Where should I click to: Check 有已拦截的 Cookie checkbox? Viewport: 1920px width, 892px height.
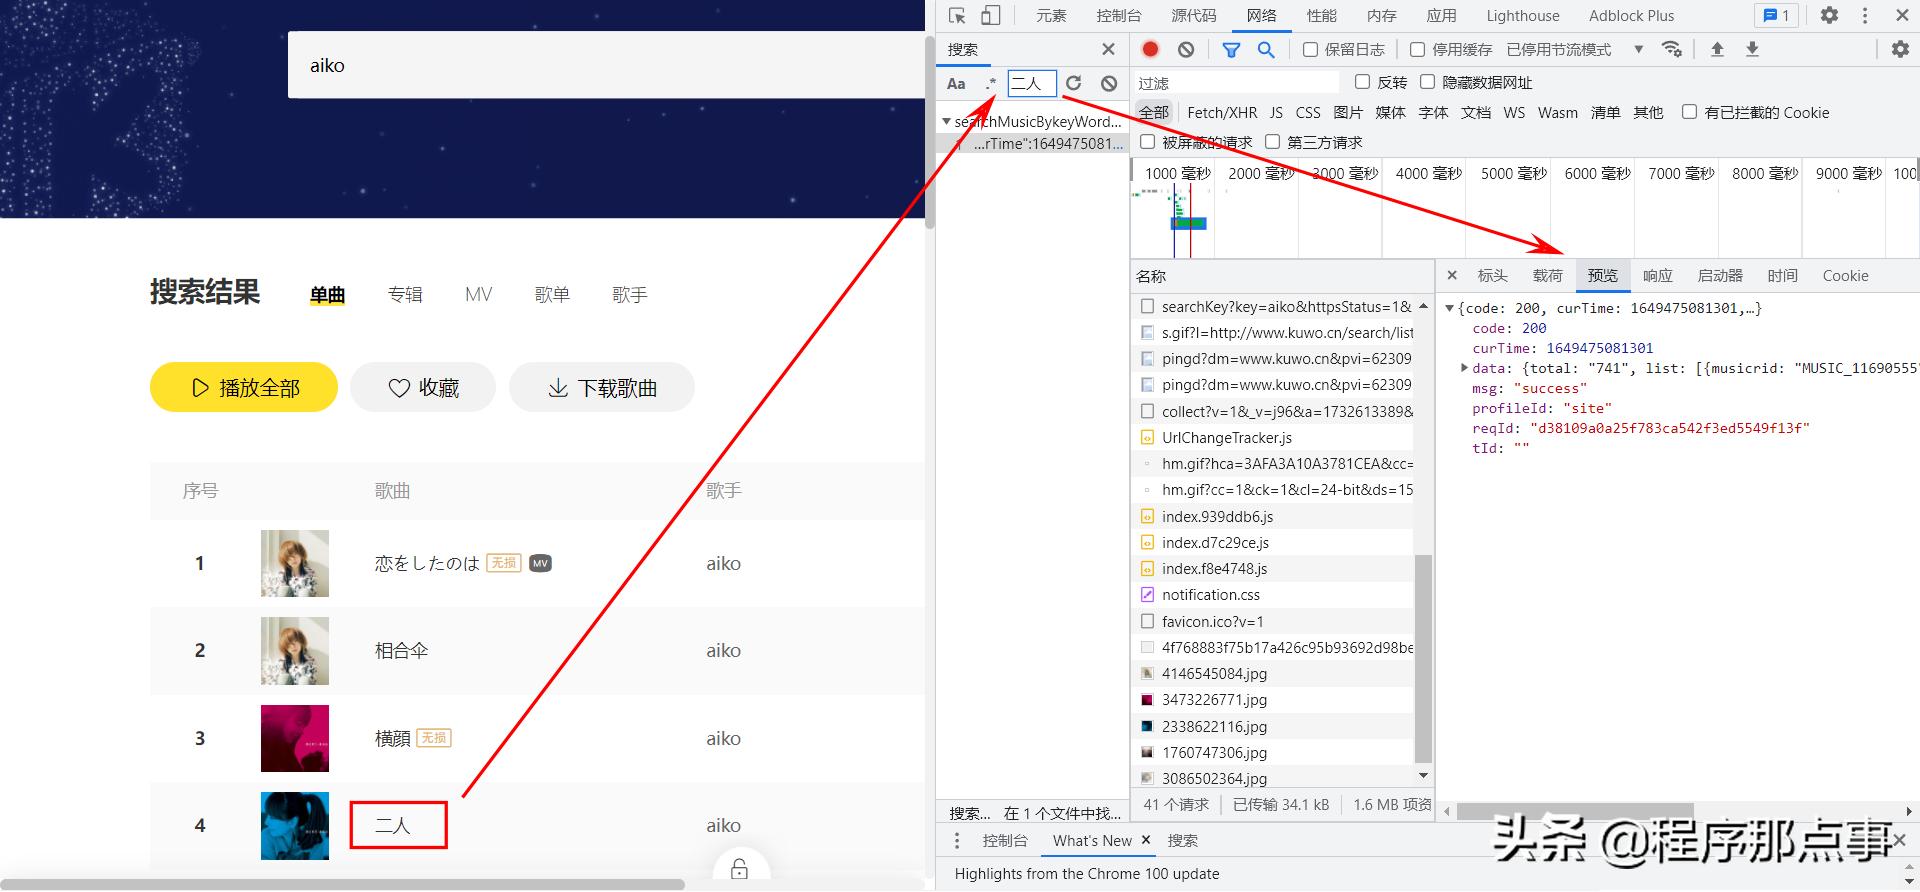click(x=1689, y=112)
